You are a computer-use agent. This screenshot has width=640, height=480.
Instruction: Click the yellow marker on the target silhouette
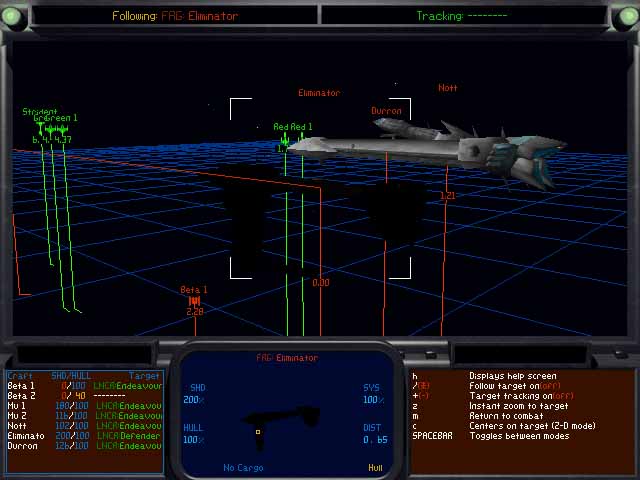click(x=258, y=432)
